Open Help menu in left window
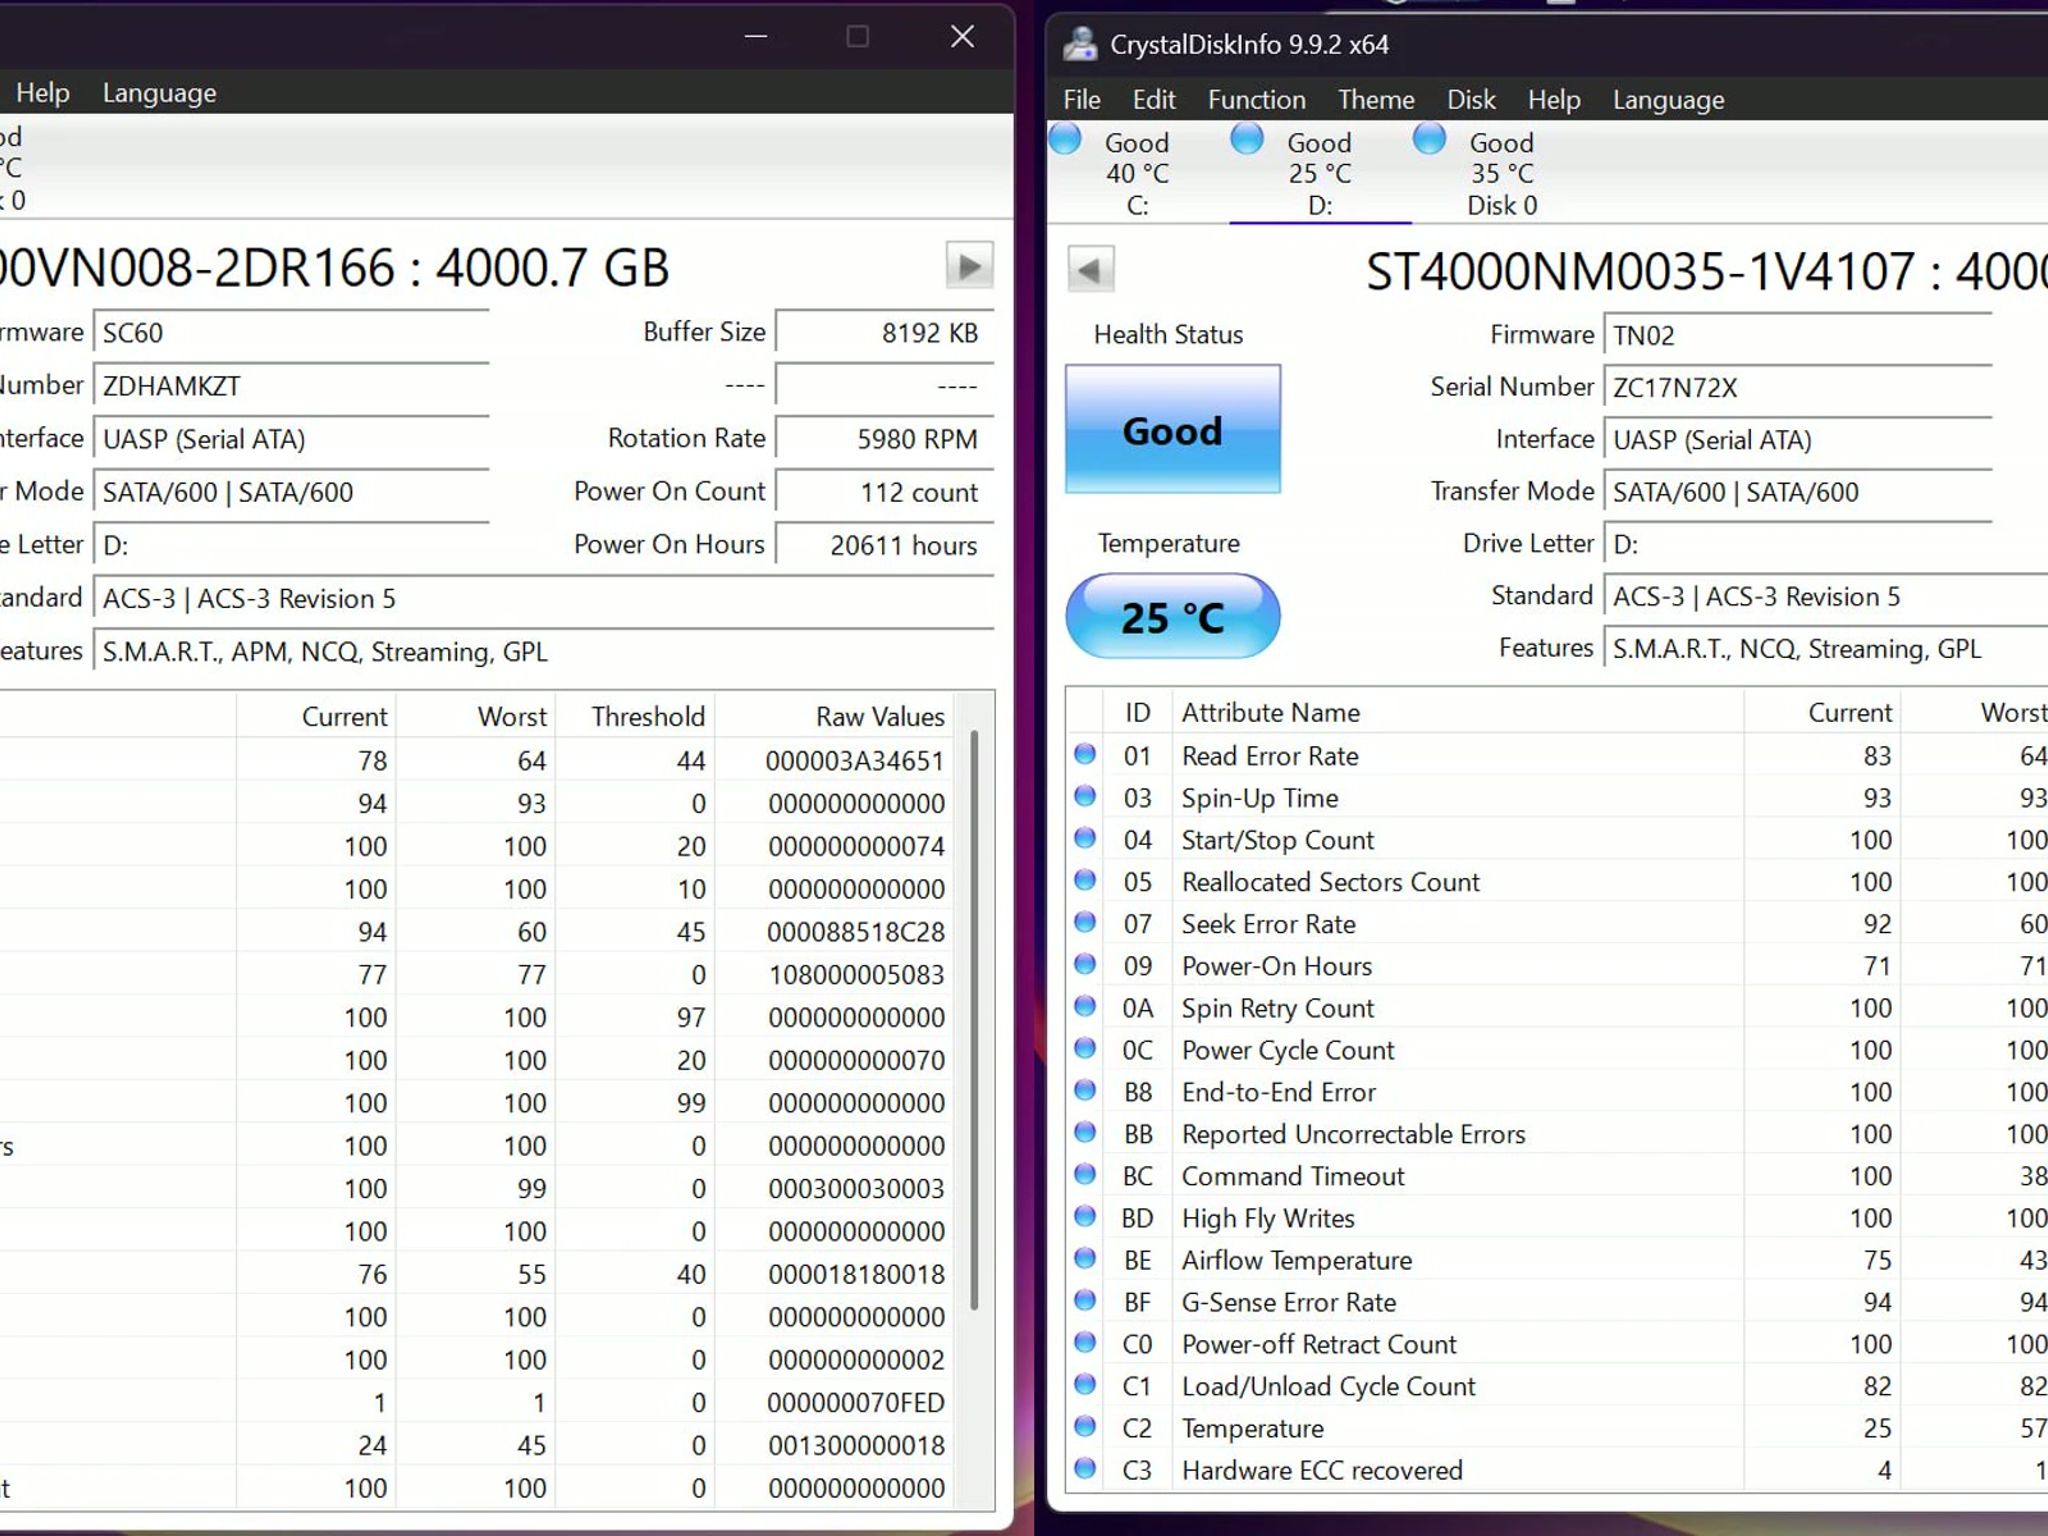Image resolution: width=2048 pixels, height=1536 pixels. tap(43, 93)
